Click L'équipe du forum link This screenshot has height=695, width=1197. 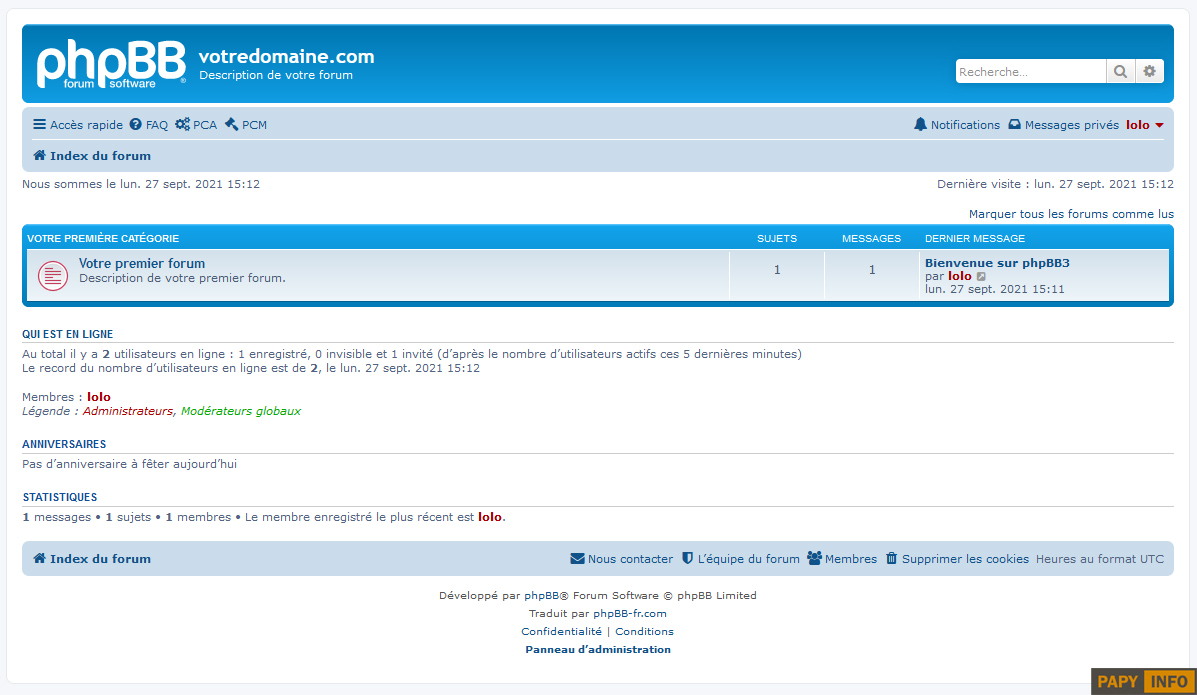coord(748,559)
